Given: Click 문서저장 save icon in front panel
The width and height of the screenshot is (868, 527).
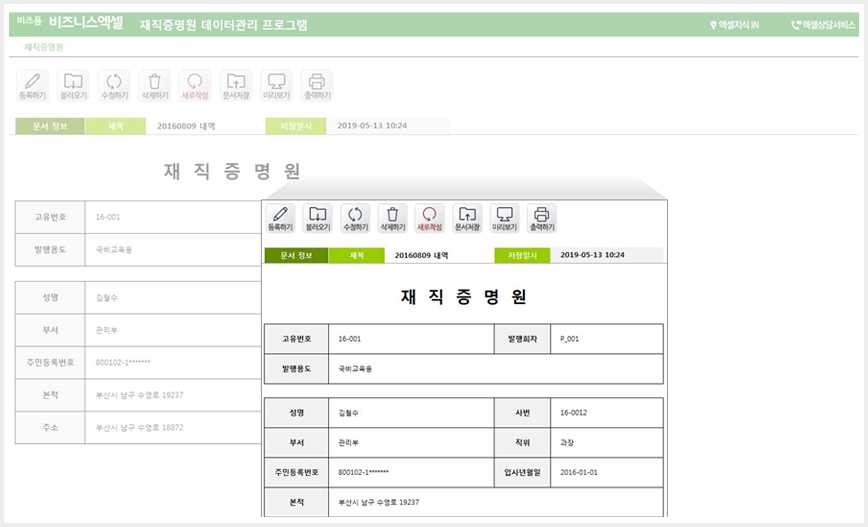Looking at the screenshot, I should point(467,218).
